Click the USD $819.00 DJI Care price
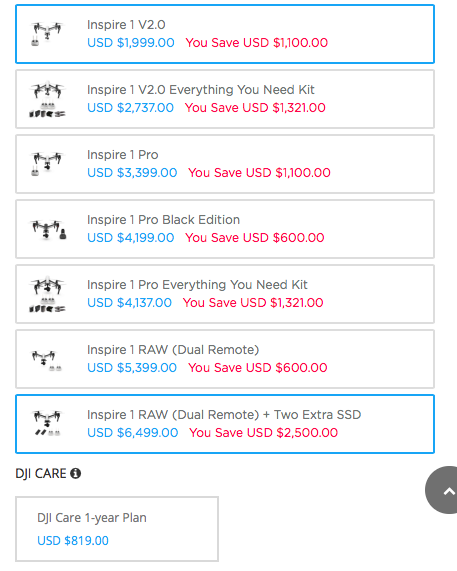This screenshot has width=457, height=571. click(73, 540)
